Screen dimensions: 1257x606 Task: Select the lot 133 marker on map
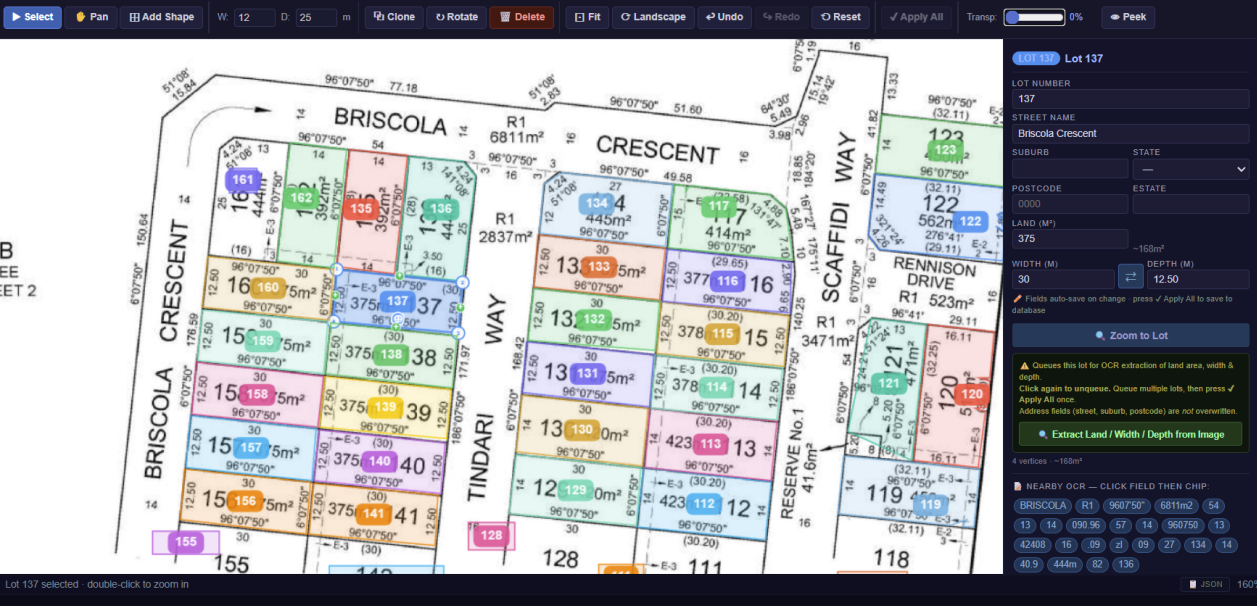coord(599,267)
